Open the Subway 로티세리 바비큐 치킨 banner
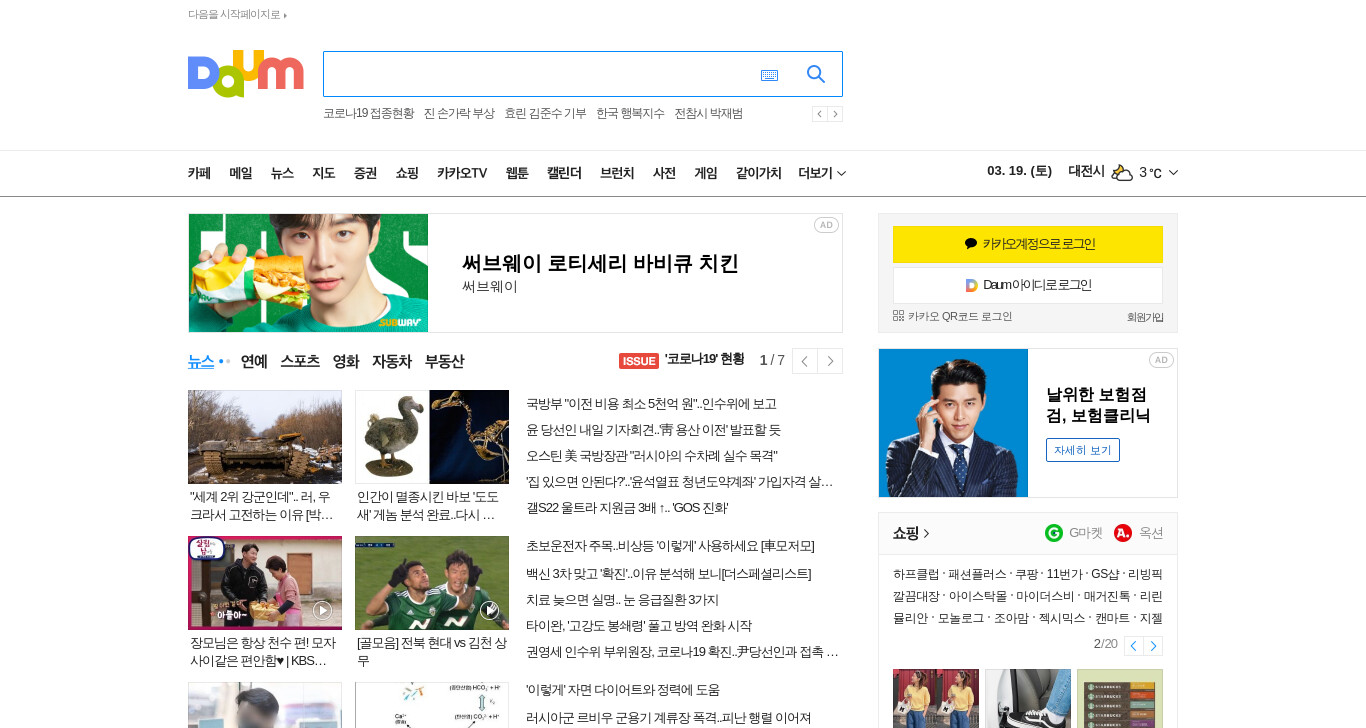The height and width of the screenshot is (728, 1366). click(515, 273)
